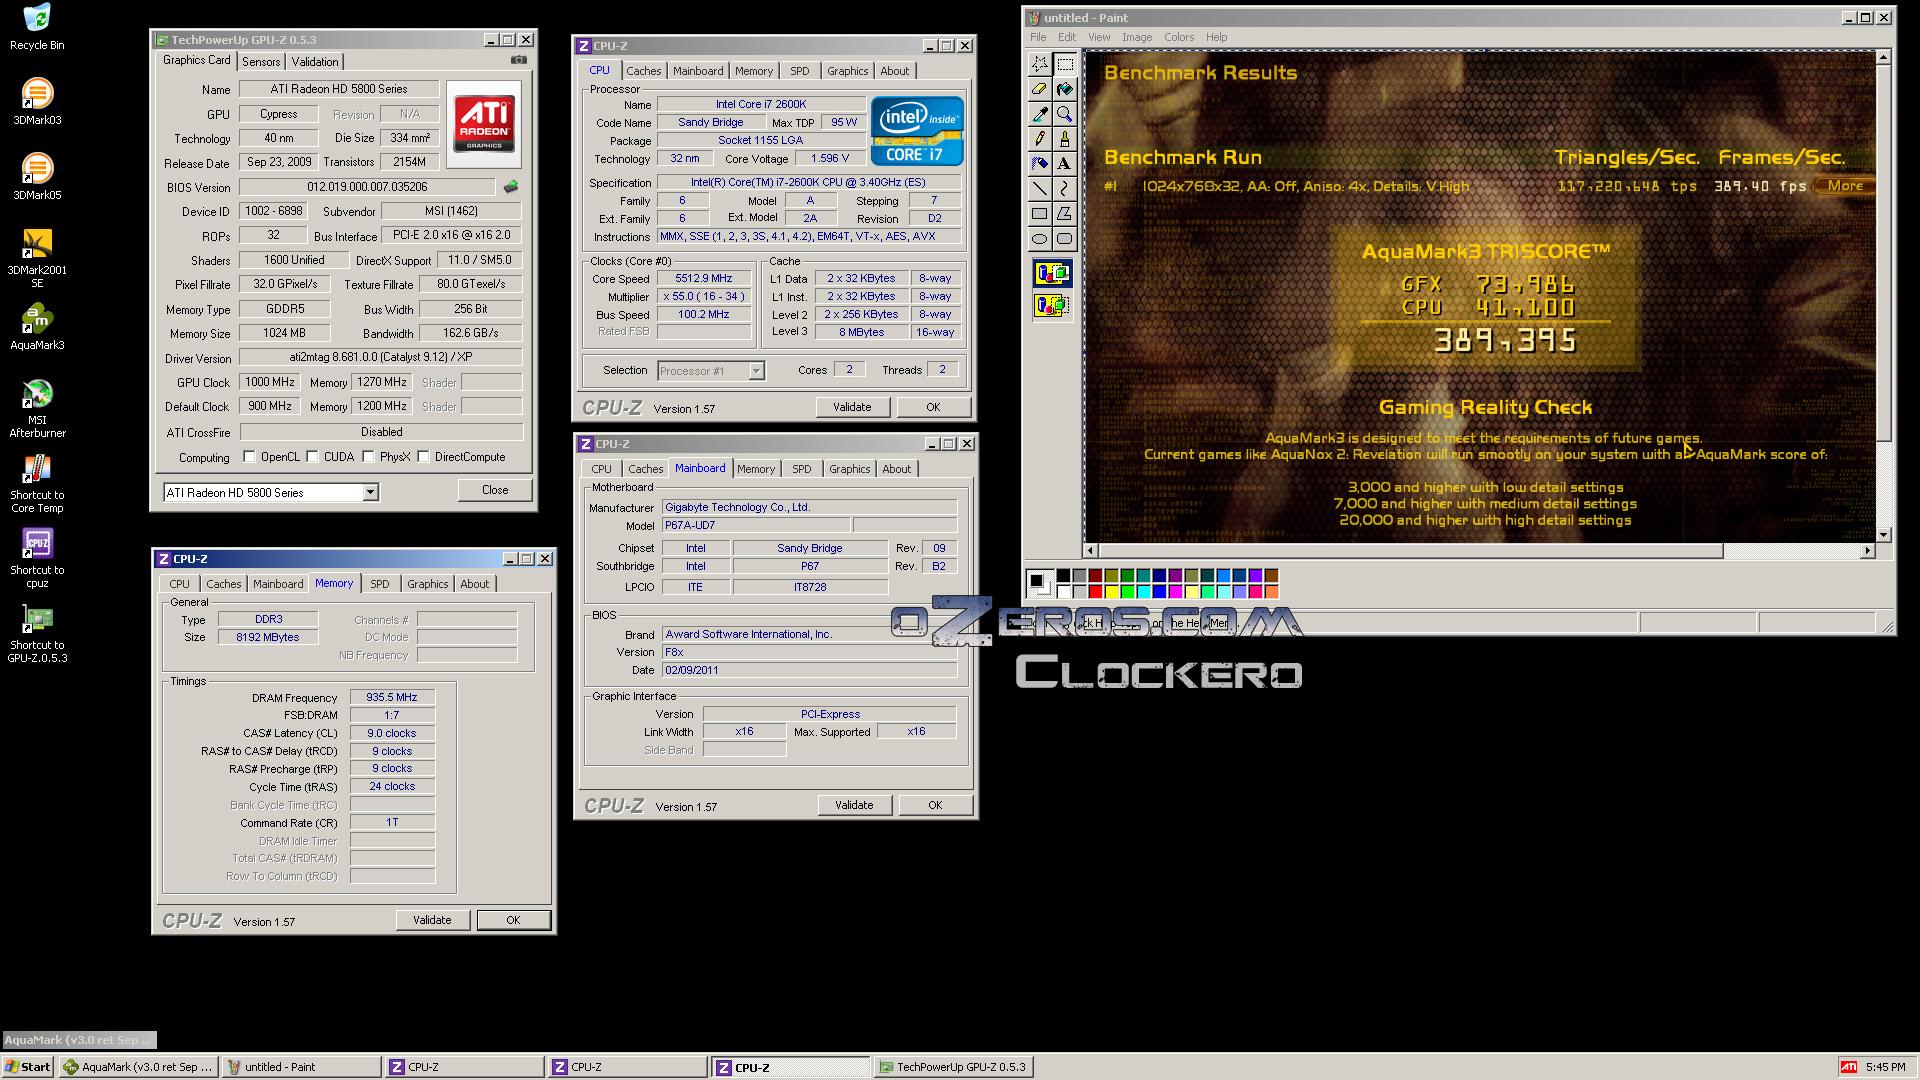Click the Paint horizontal scrollbar right arrow
This screenshot has width=1920, height=1080.
coord(1867,551)
